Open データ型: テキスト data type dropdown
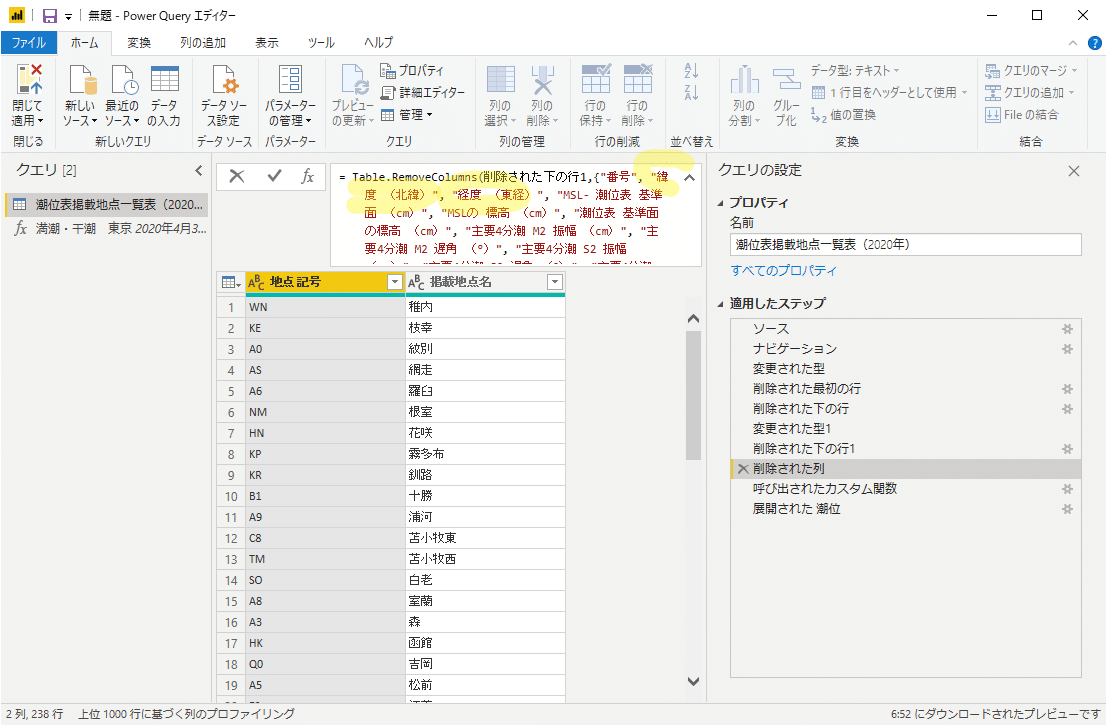Image resolution: width=1107 pixels, height=726 pixels. pyautogui.click(x=855, y=71)
